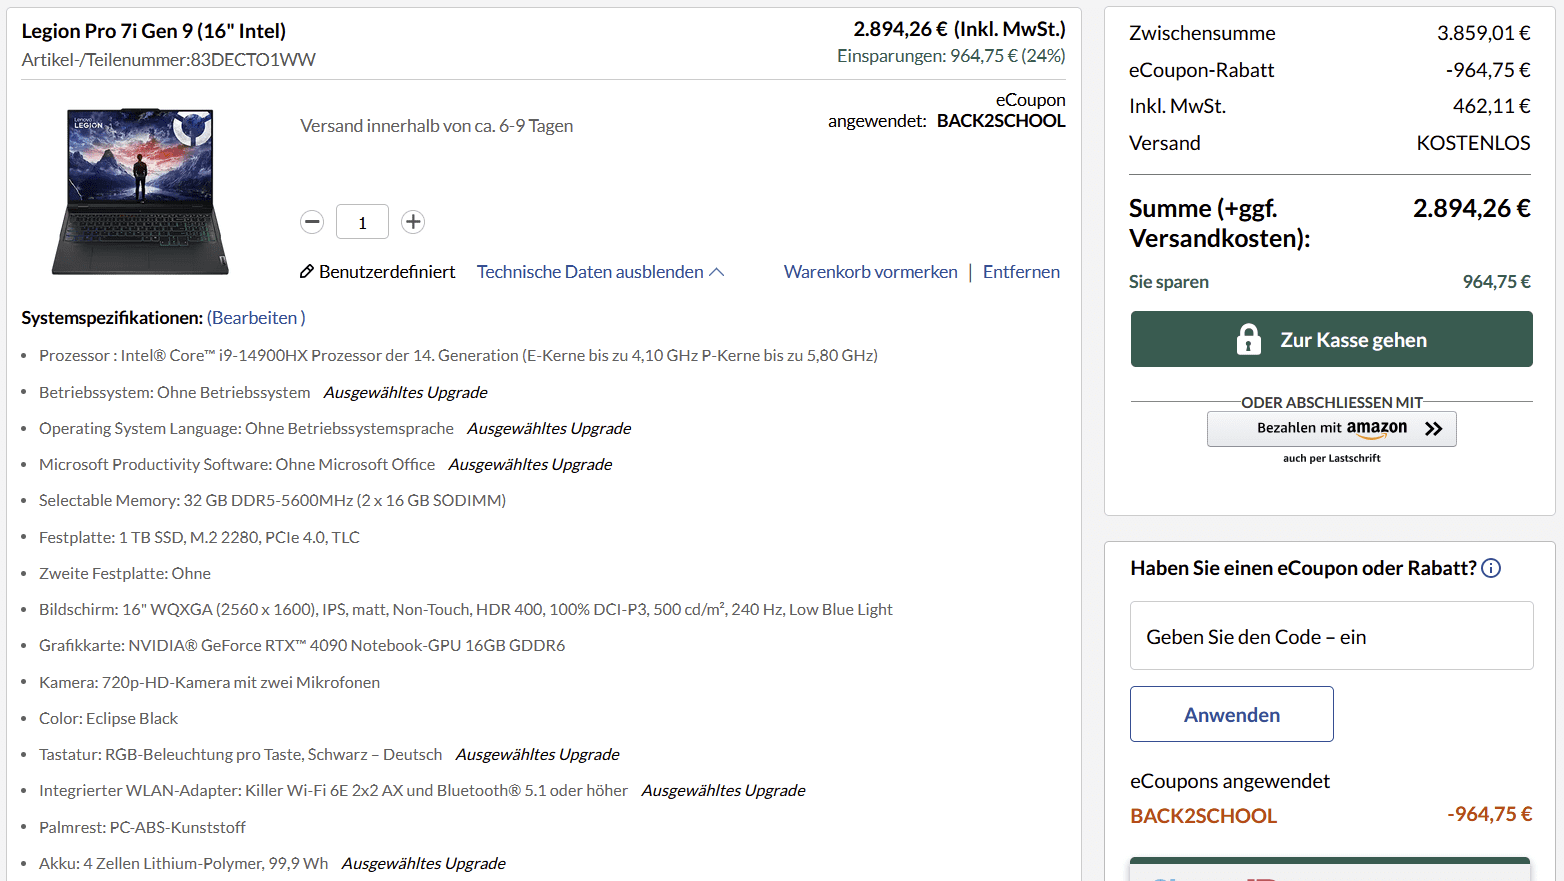The width and height of the screenshot is (1564, 881).
Task: Collapse specs via Technische Daten ausblenden chevron
Action: 717,272
